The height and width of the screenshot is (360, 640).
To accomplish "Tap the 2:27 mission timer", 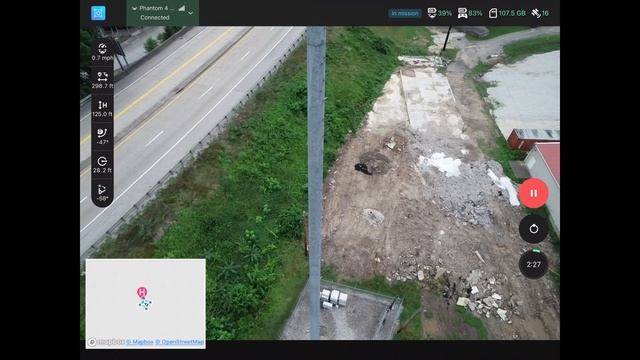I will 533,264.
